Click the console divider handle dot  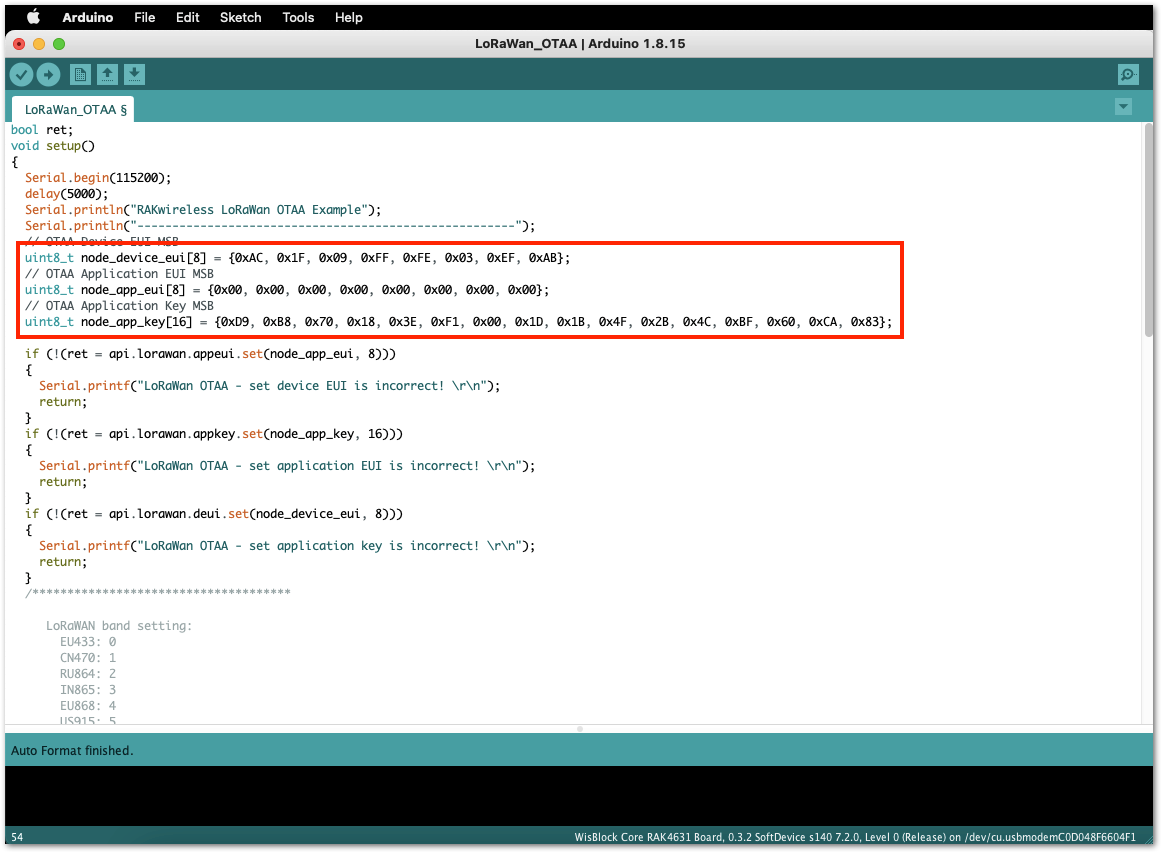(580, 729)
